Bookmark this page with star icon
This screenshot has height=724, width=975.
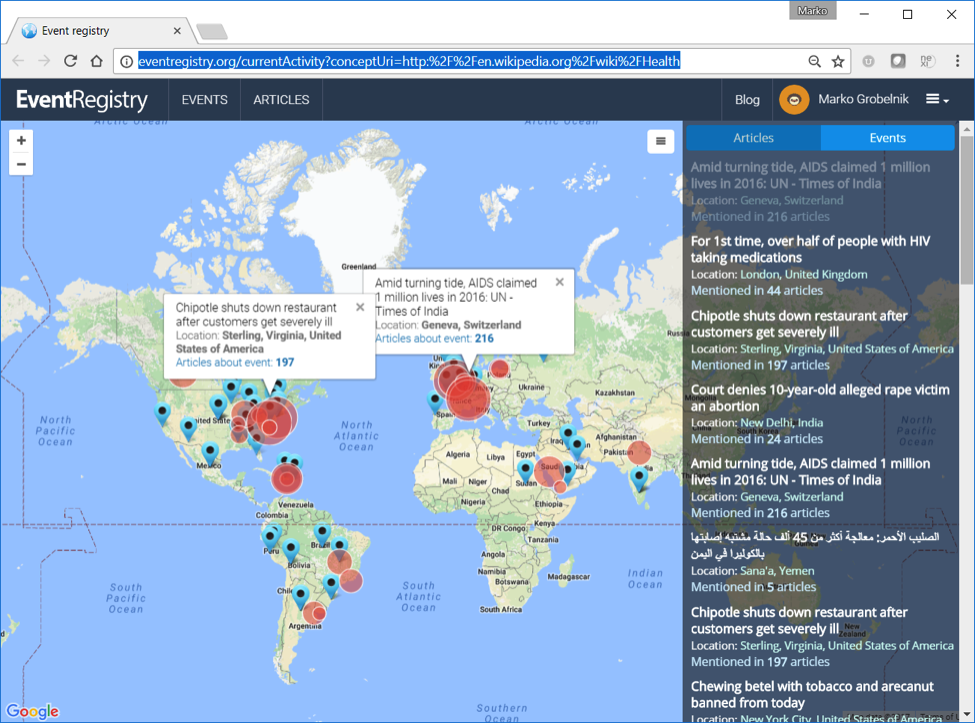click(838, 61)
